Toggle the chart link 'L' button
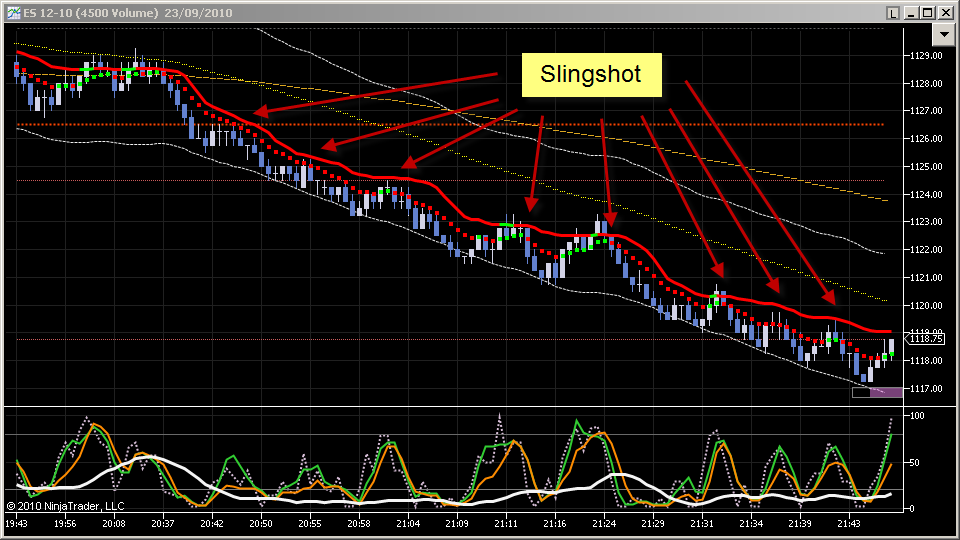 click(x=893, y=13)
